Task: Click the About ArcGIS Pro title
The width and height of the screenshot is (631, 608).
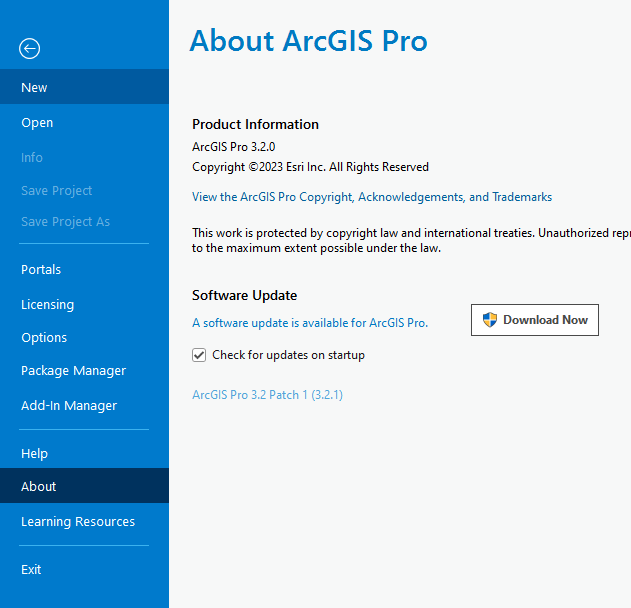Action: point(308,41)
